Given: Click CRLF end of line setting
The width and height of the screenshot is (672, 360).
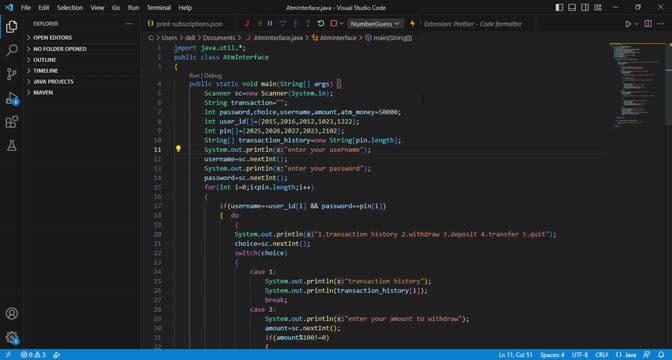Looking at the screenshot, I should pos(602,355).
